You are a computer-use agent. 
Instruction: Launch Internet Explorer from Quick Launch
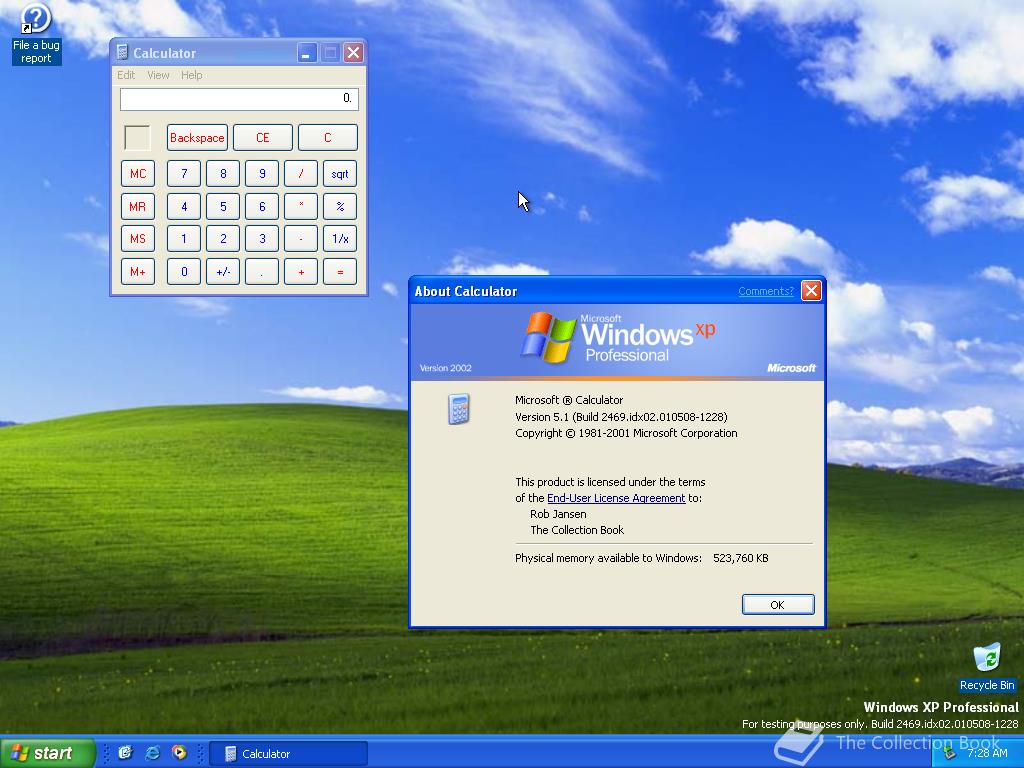coord(153,753)
